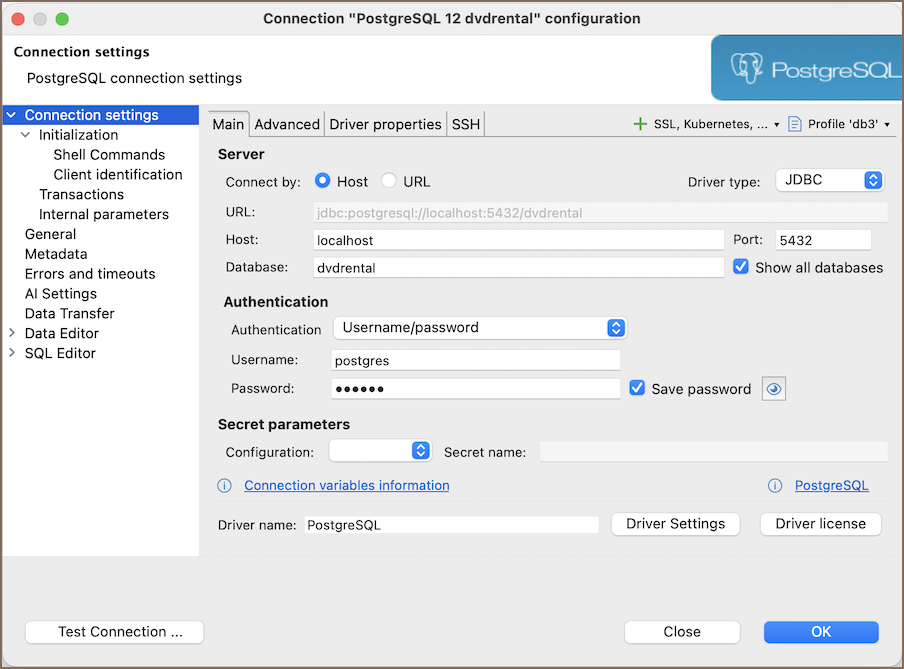Uncheck Show all databases checkbox
The width and height of the screenshot is (904, 669).
point(741,267)
